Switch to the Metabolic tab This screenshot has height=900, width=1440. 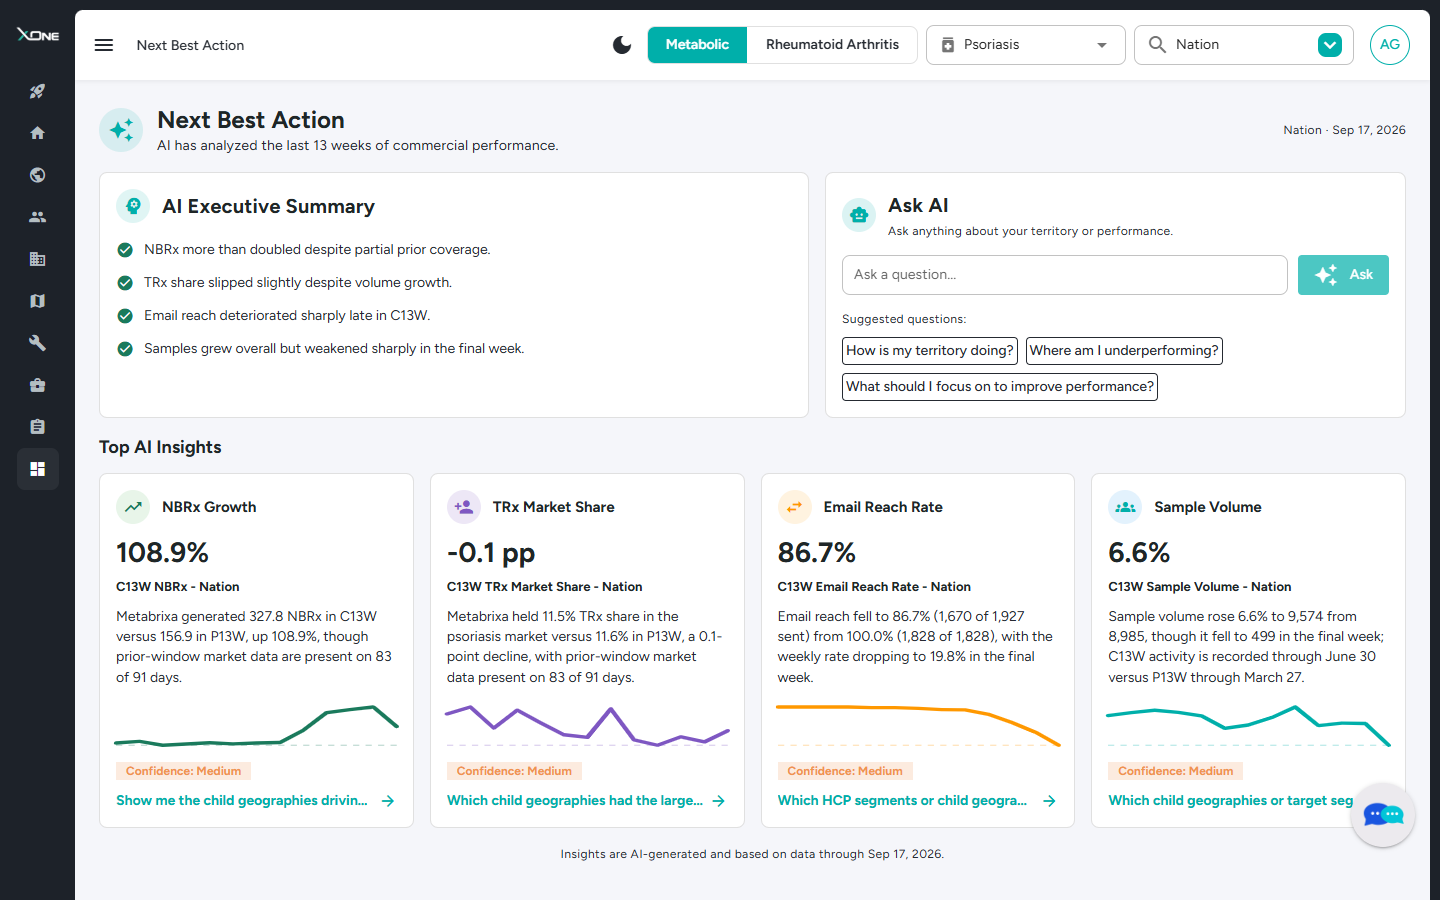point(697,45)
